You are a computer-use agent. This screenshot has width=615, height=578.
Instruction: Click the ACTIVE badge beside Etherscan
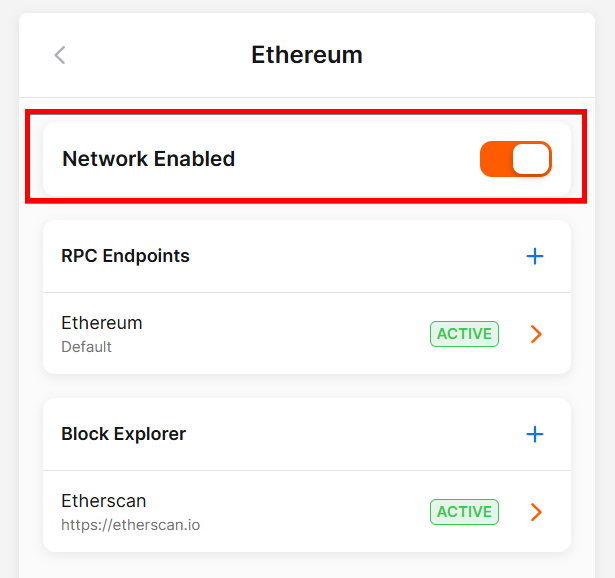pyautogui.click(x=464, y=512)
